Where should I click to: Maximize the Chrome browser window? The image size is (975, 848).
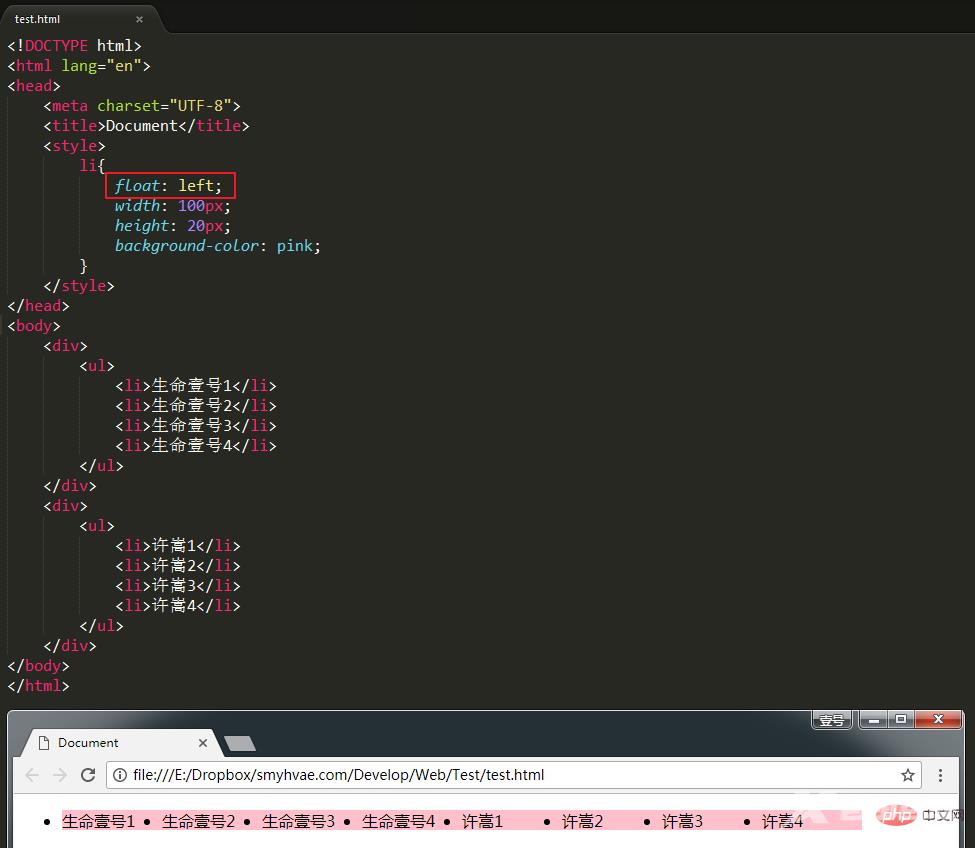[901, 719]
